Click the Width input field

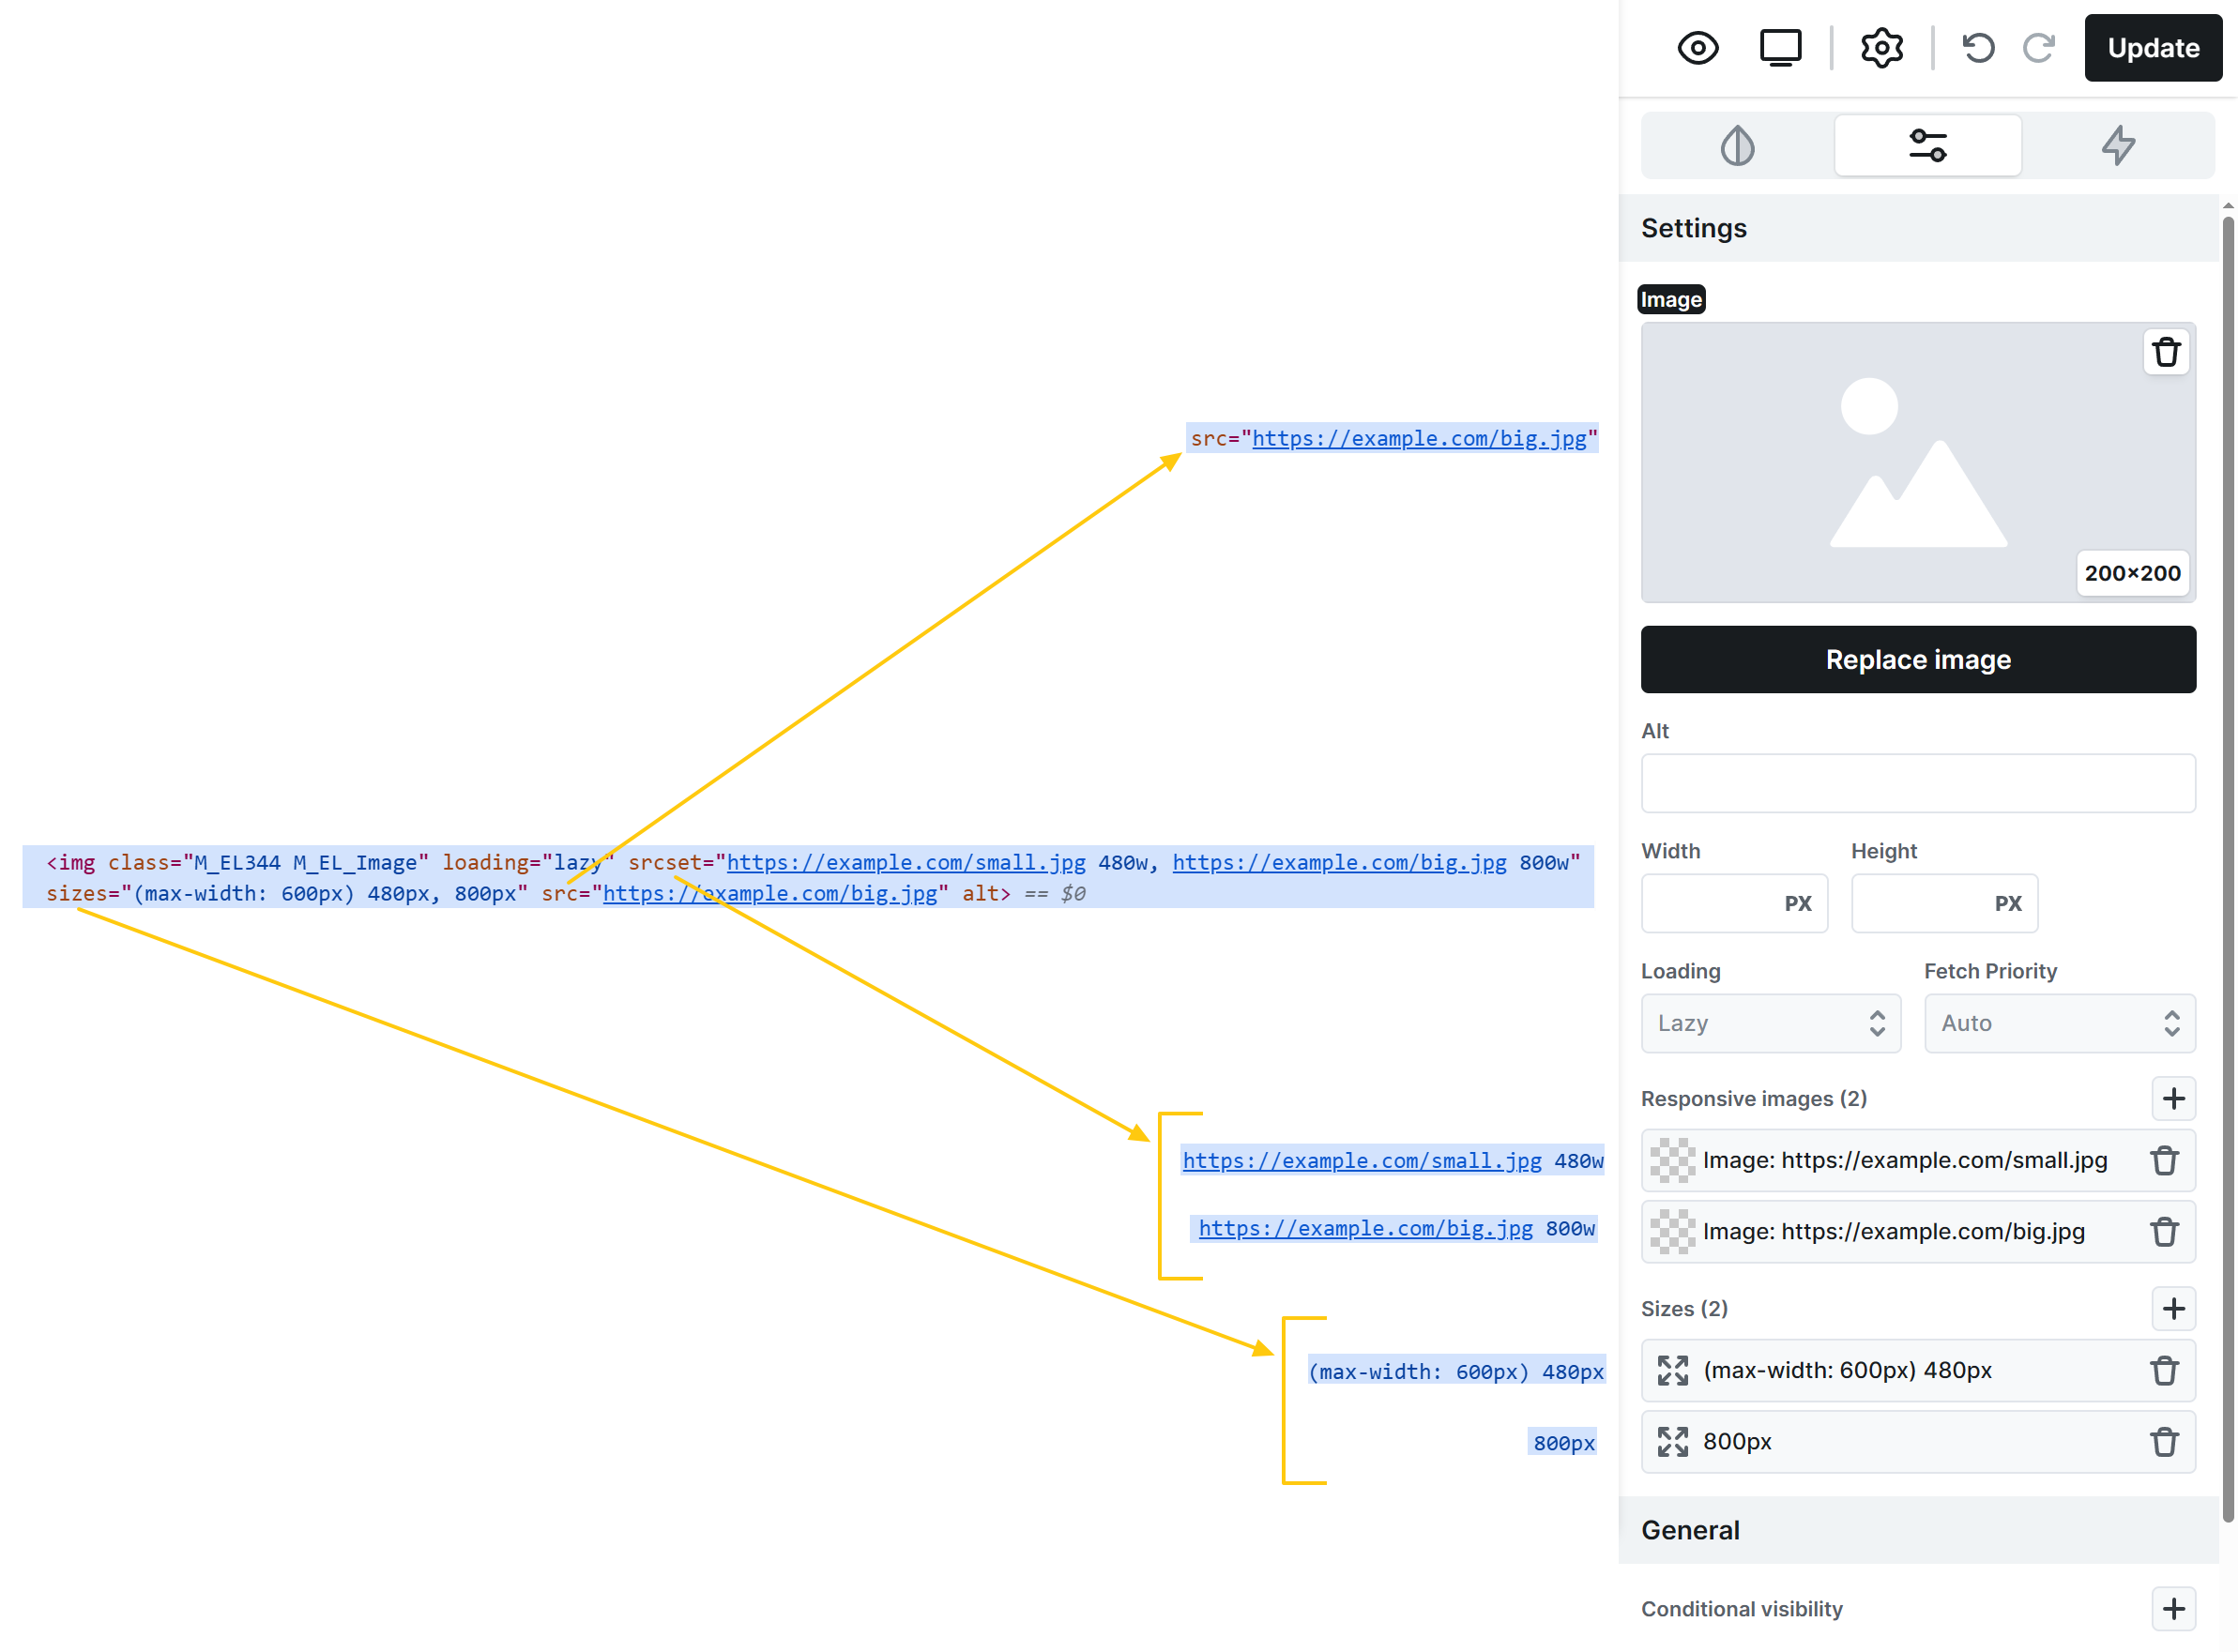1710,903
